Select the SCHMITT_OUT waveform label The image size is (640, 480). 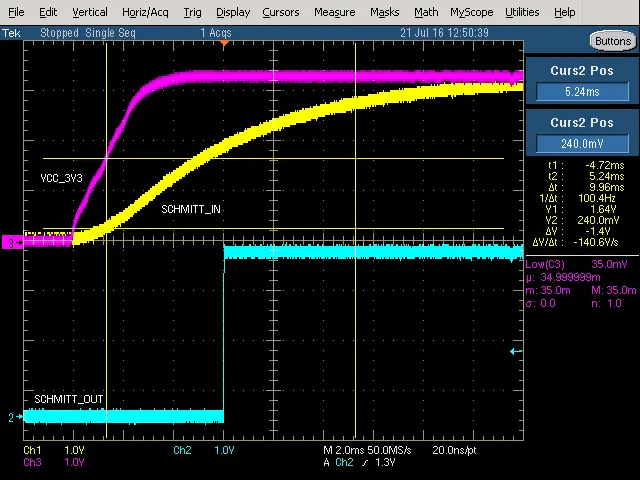69,399
